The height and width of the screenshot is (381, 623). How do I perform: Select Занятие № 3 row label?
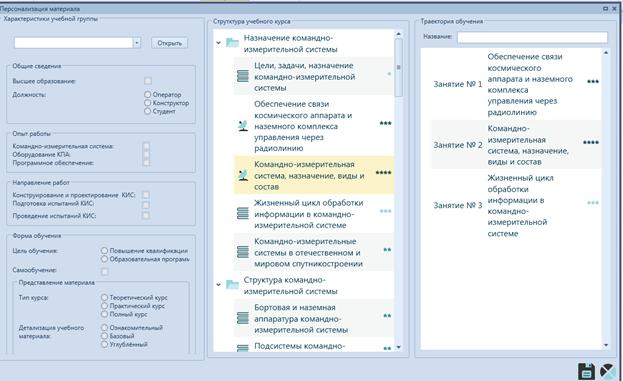[x=458, y=205]
